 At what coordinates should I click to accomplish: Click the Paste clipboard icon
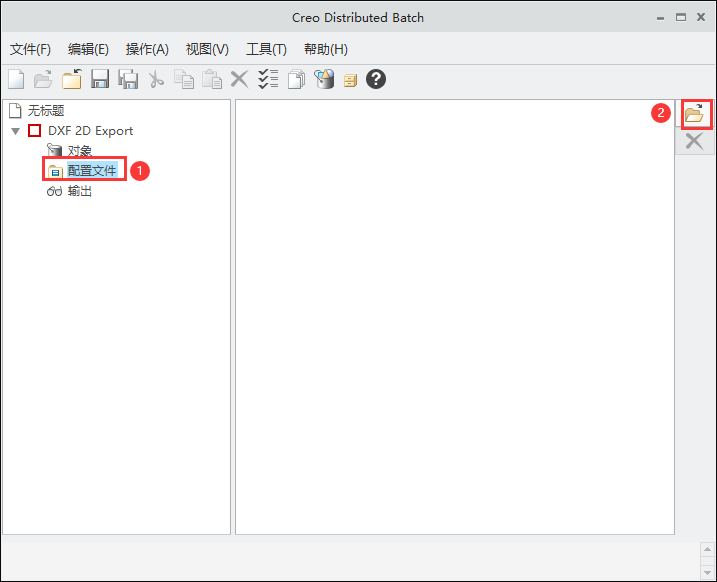[x=212, y=79]
